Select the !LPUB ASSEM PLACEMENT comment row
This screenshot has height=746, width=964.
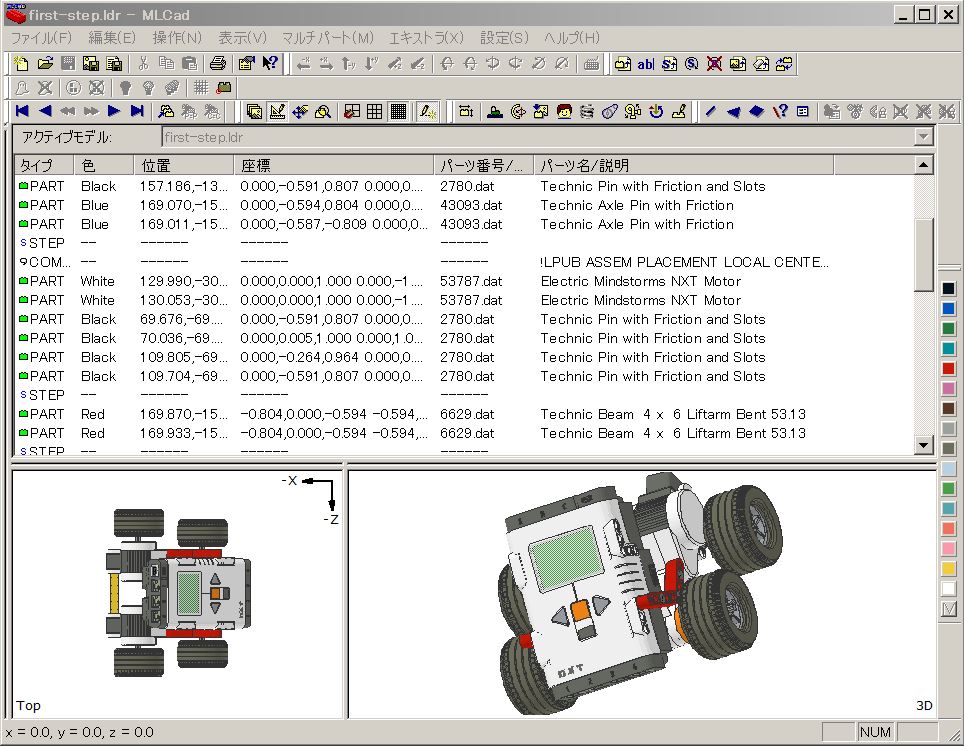464,262
